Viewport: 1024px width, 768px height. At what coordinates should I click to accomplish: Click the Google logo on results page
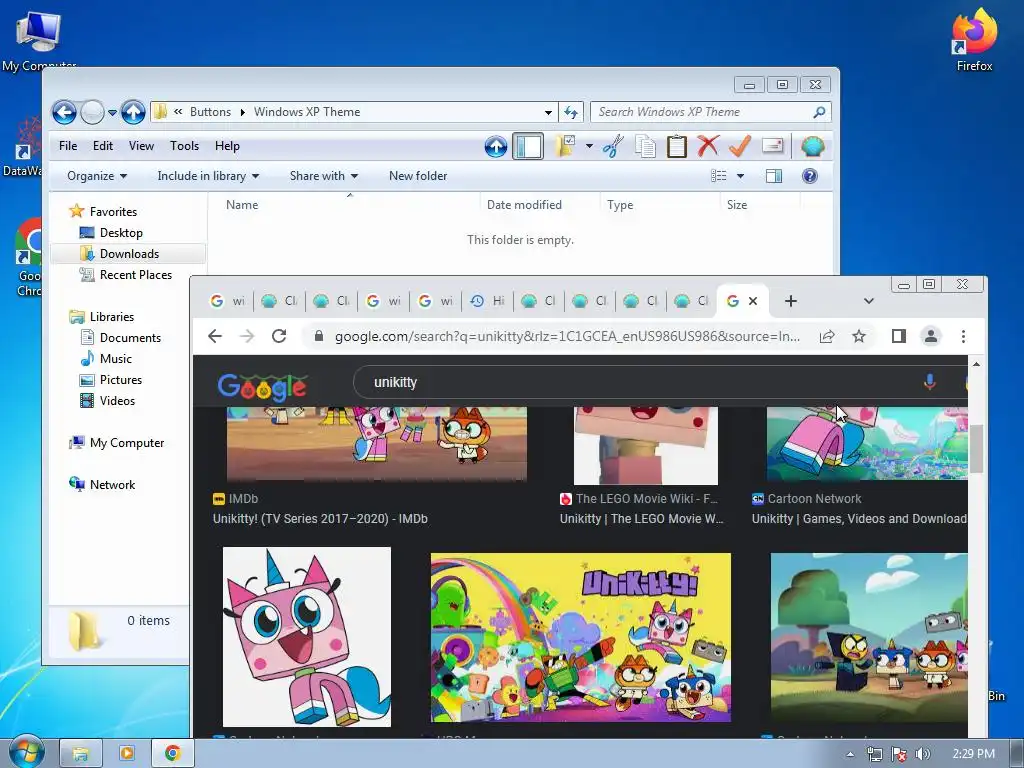pos(263,387)
